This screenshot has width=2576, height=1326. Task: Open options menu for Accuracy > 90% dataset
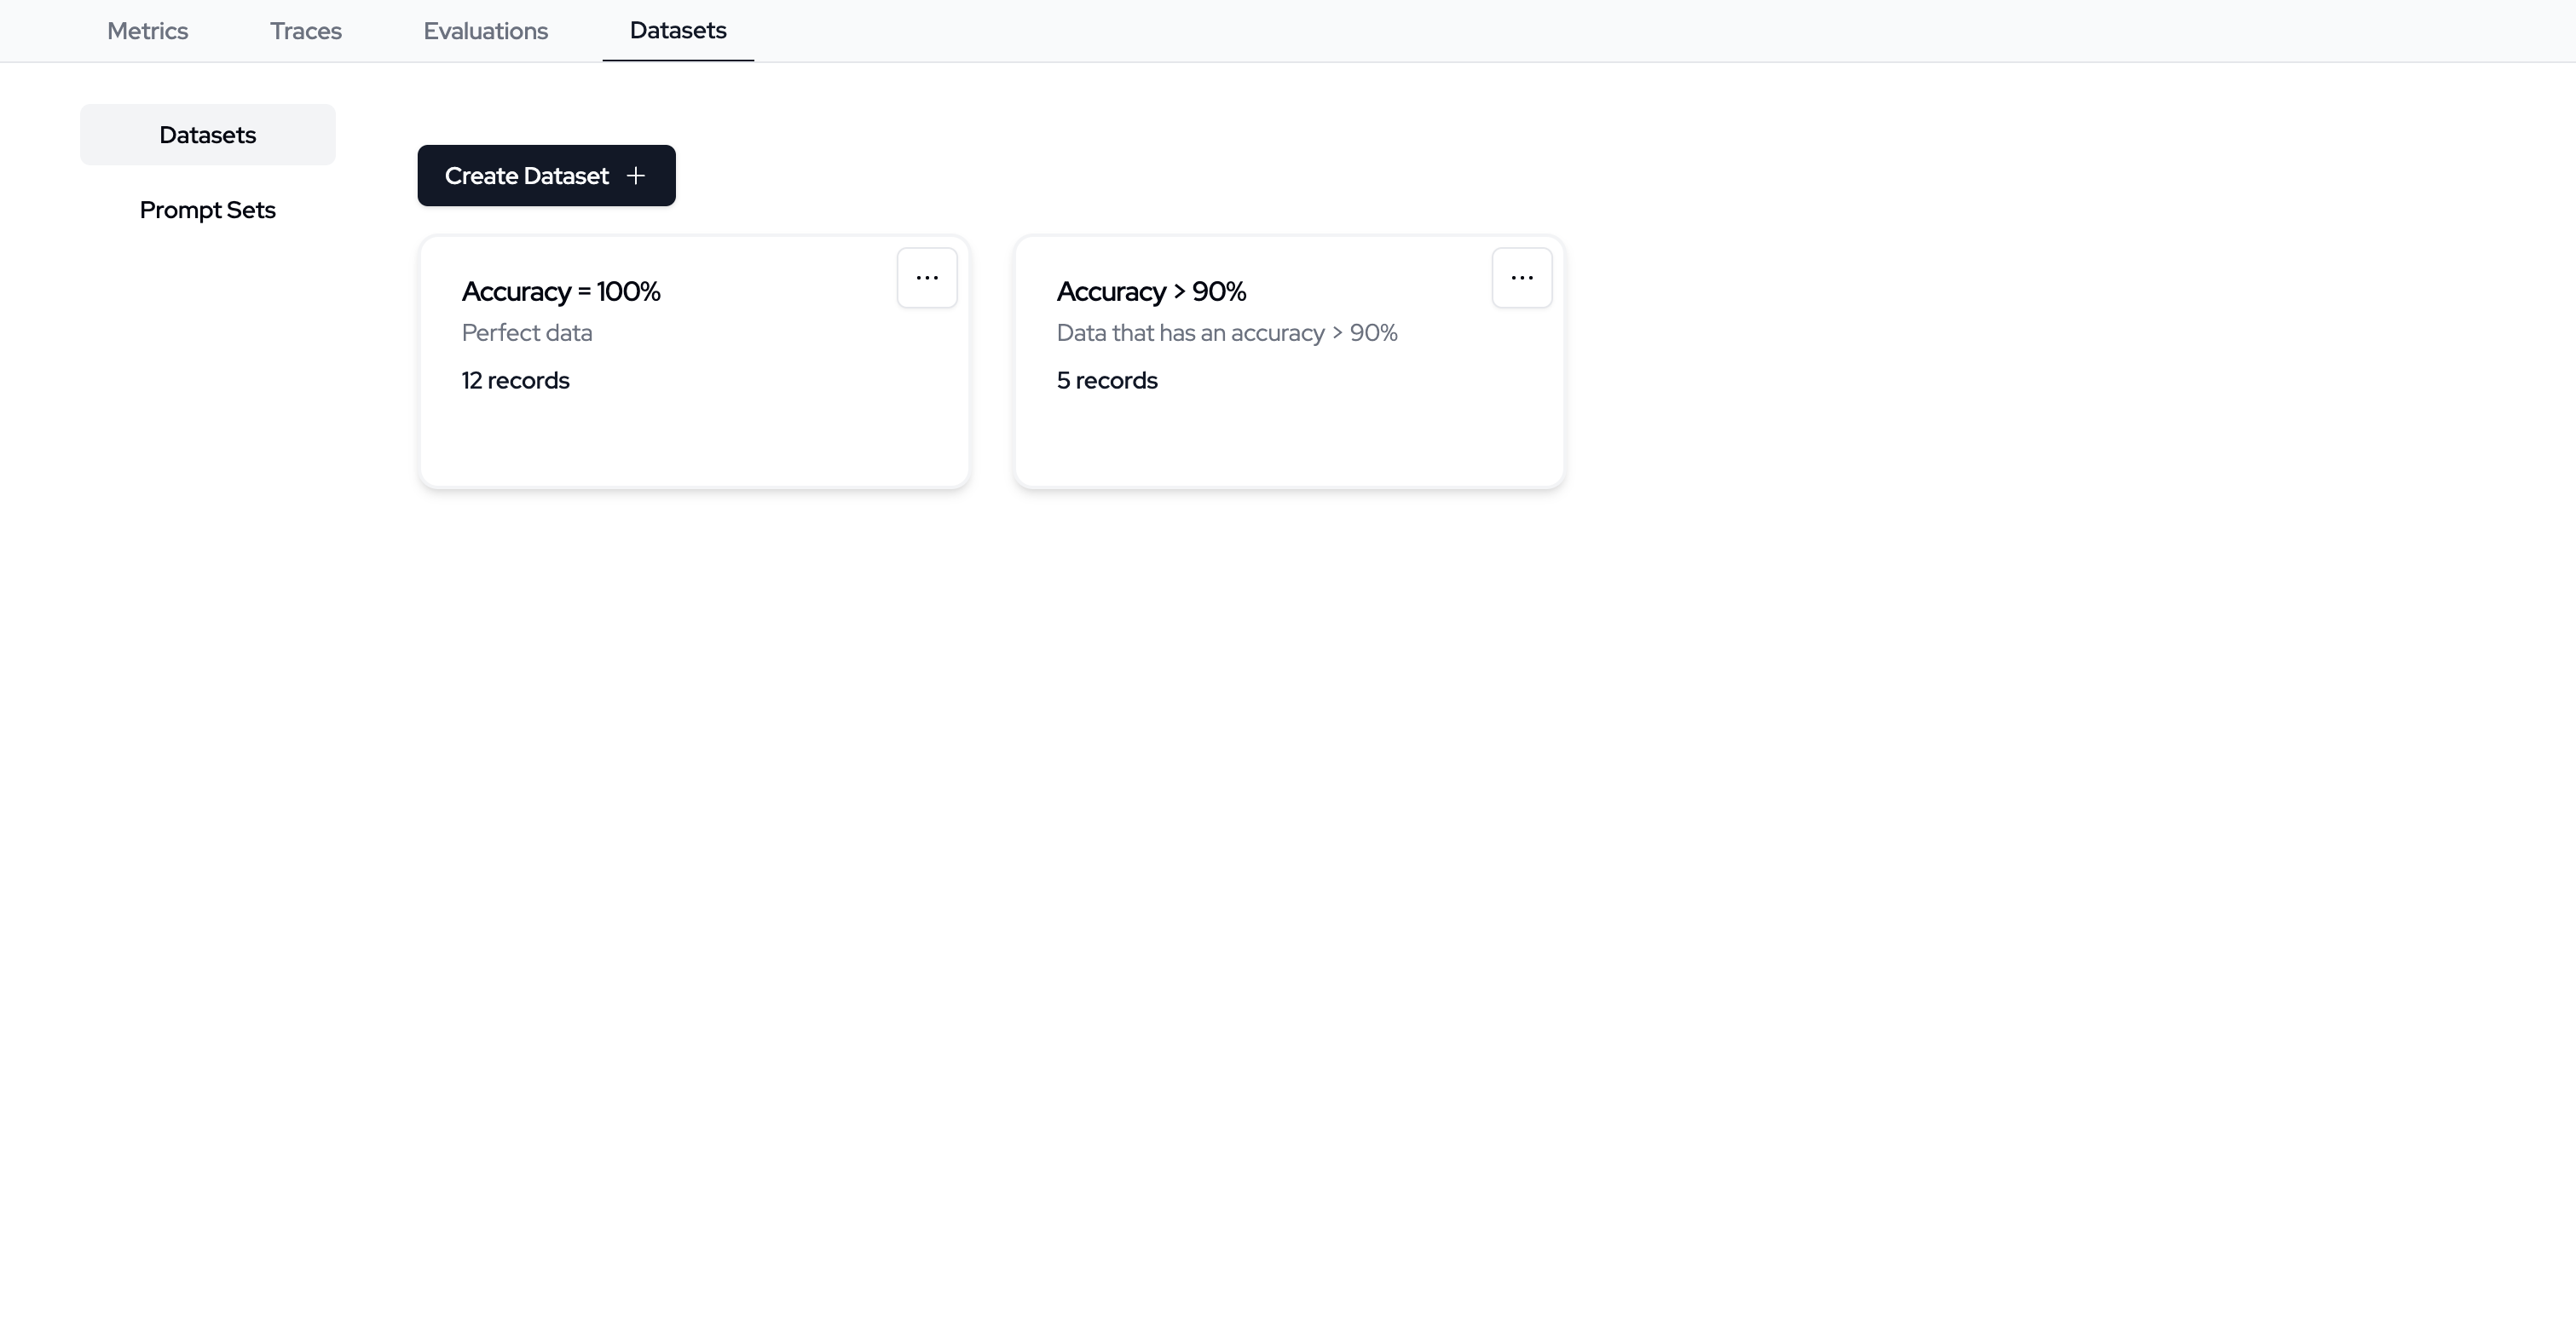(1521, 278)
